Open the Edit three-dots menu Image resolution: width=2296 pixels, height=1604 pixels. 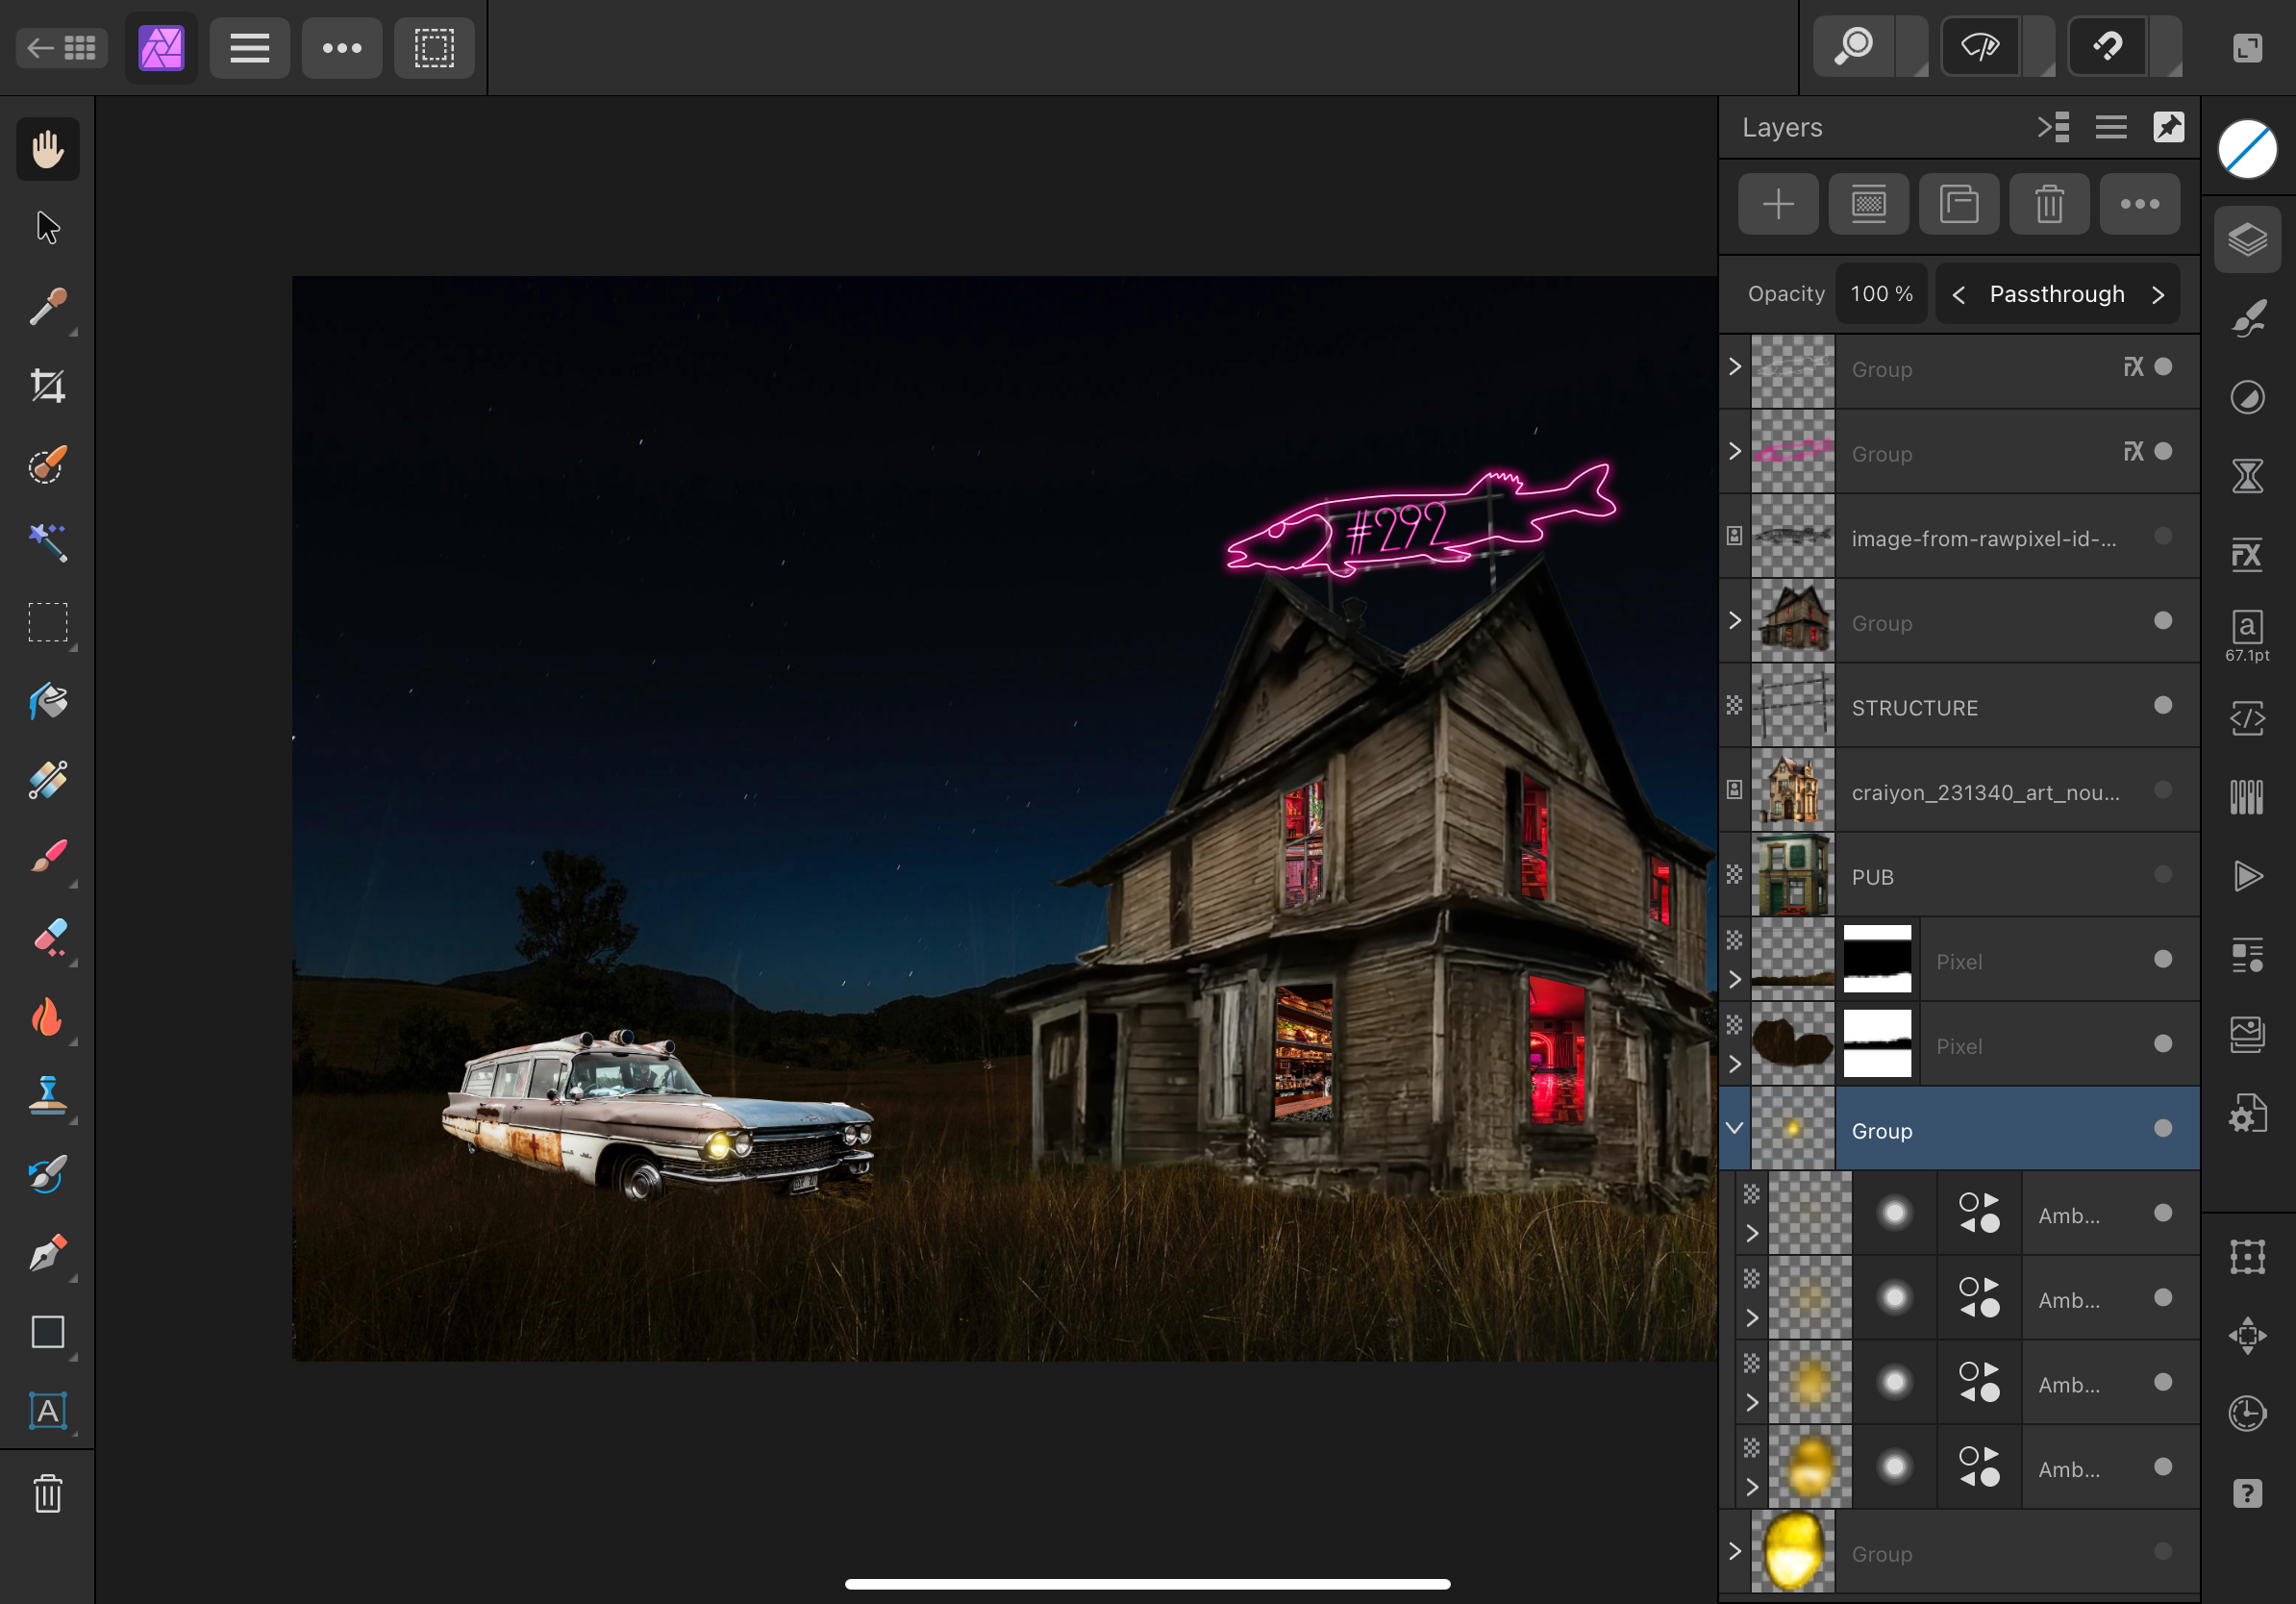click(x=342, y=48)
